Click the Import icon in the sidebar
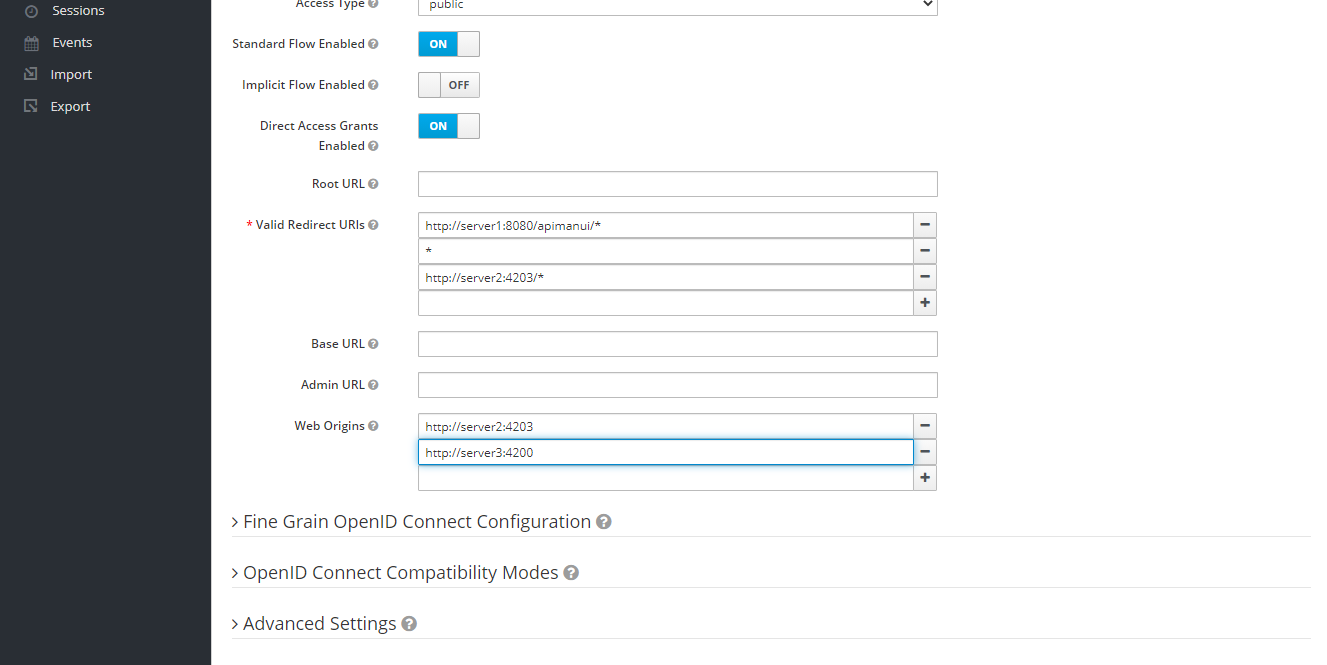The image size is (1327, 665). tap(29, 73)
